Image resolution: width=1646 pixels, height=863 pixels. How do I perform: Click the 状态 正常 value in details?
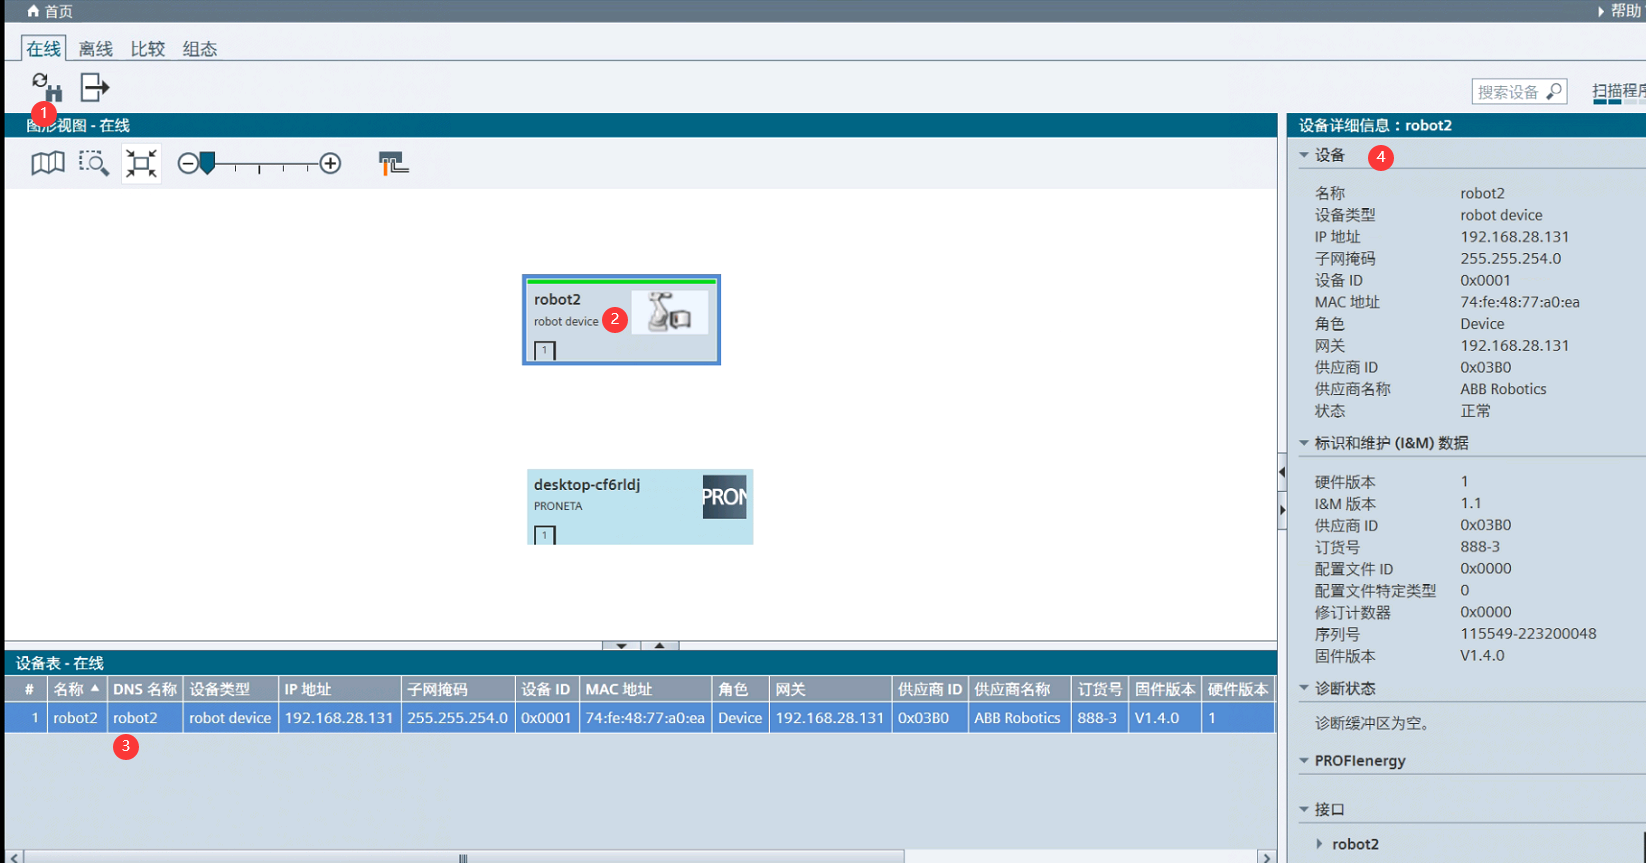pos(1475,411)
